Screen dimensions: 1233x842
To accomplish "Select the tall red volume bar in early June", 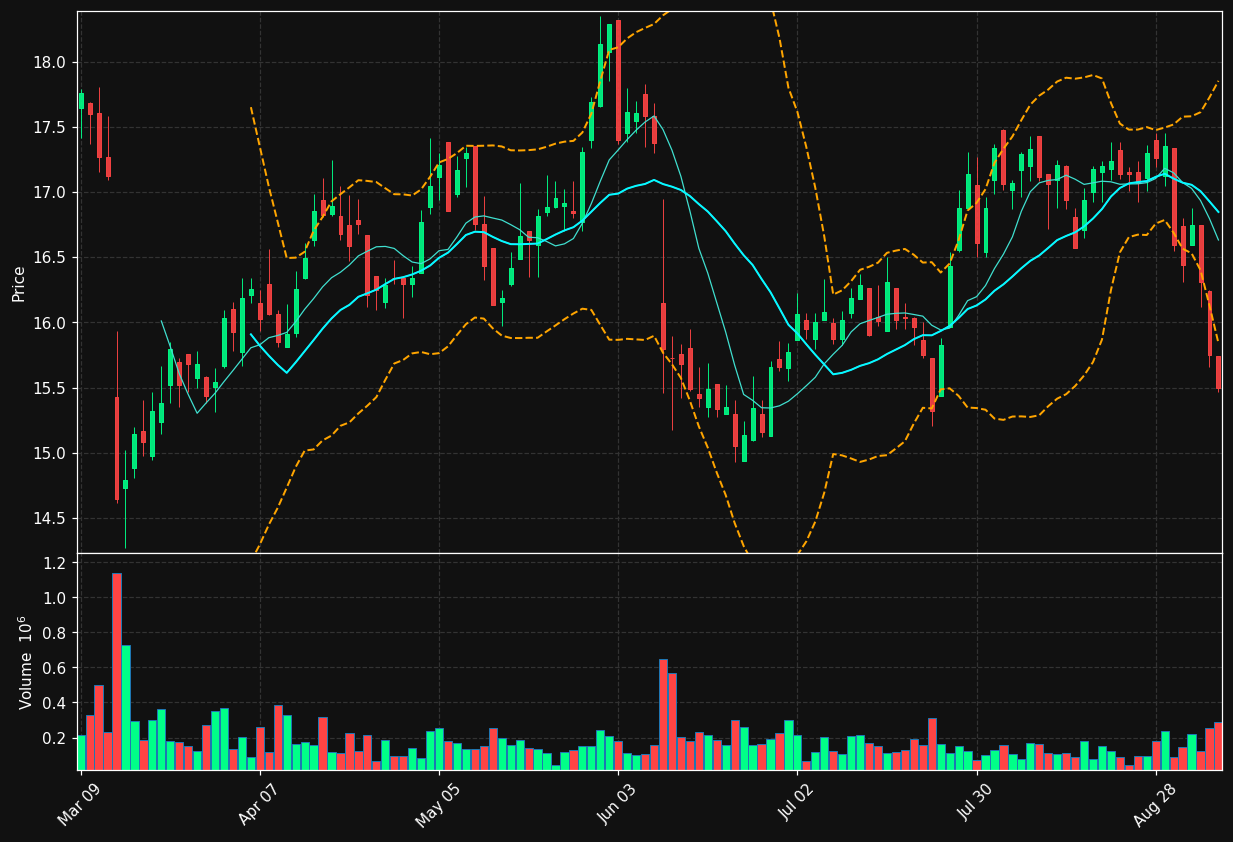I will point(663,714).
